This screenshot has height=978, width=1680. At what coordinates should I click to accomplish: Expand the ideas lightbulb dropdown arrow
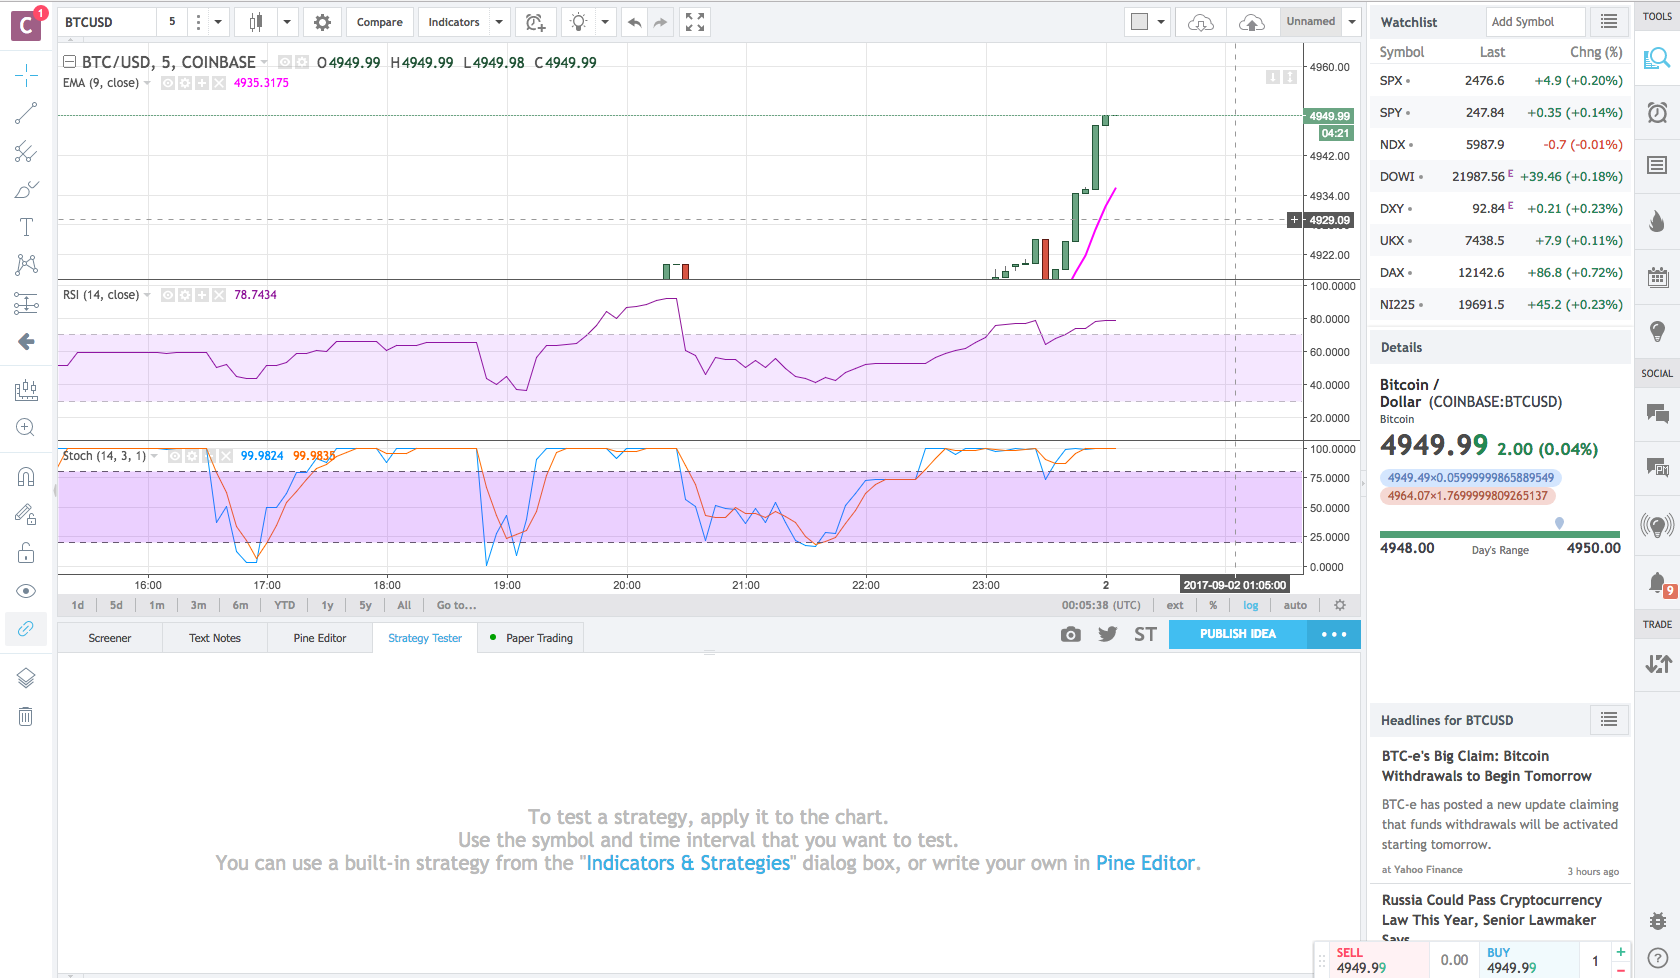pos(605,22)
